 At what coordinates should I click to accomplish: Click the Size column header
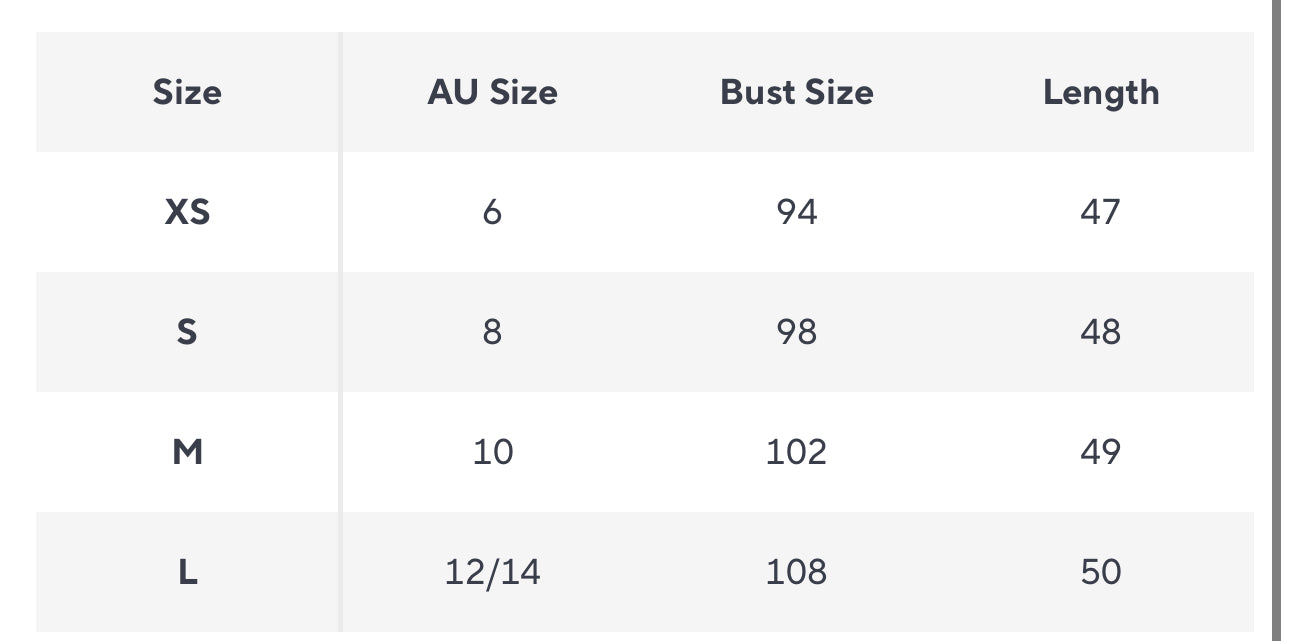pyautogui.click(x=187, y=93)
